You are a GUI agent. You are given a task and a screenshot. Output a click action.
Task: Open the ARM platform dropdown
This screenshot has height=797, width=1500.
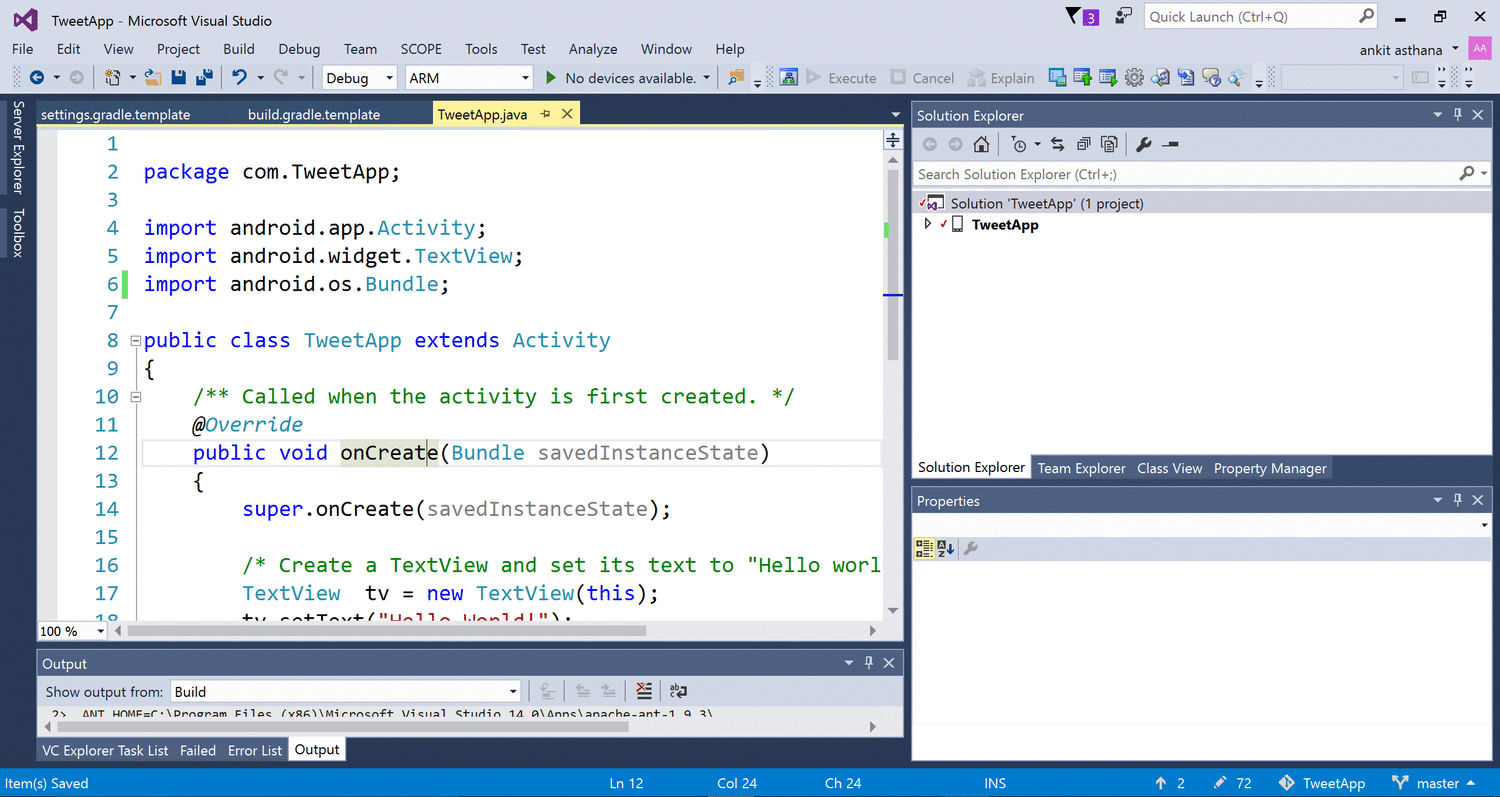469,78
